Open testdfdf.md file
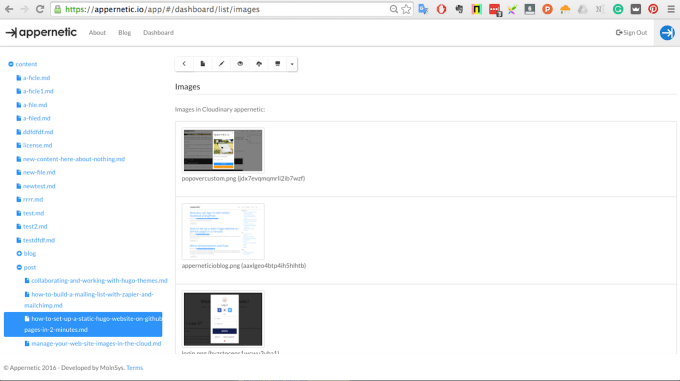The height and width of the screenshot is (381, 680). point(39,240)
